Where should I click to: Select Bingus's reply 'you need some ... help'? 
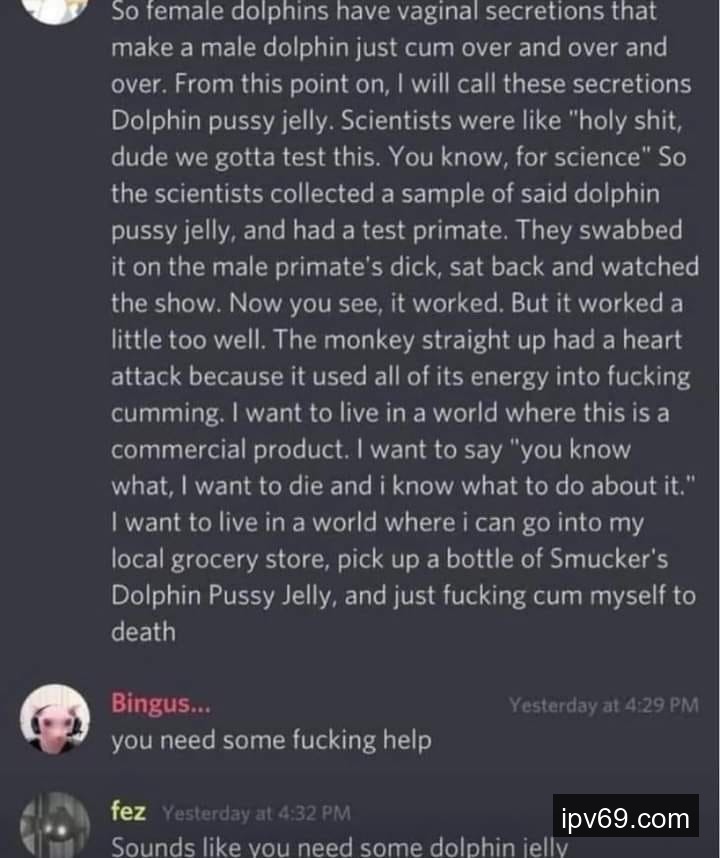coord(271,740)
